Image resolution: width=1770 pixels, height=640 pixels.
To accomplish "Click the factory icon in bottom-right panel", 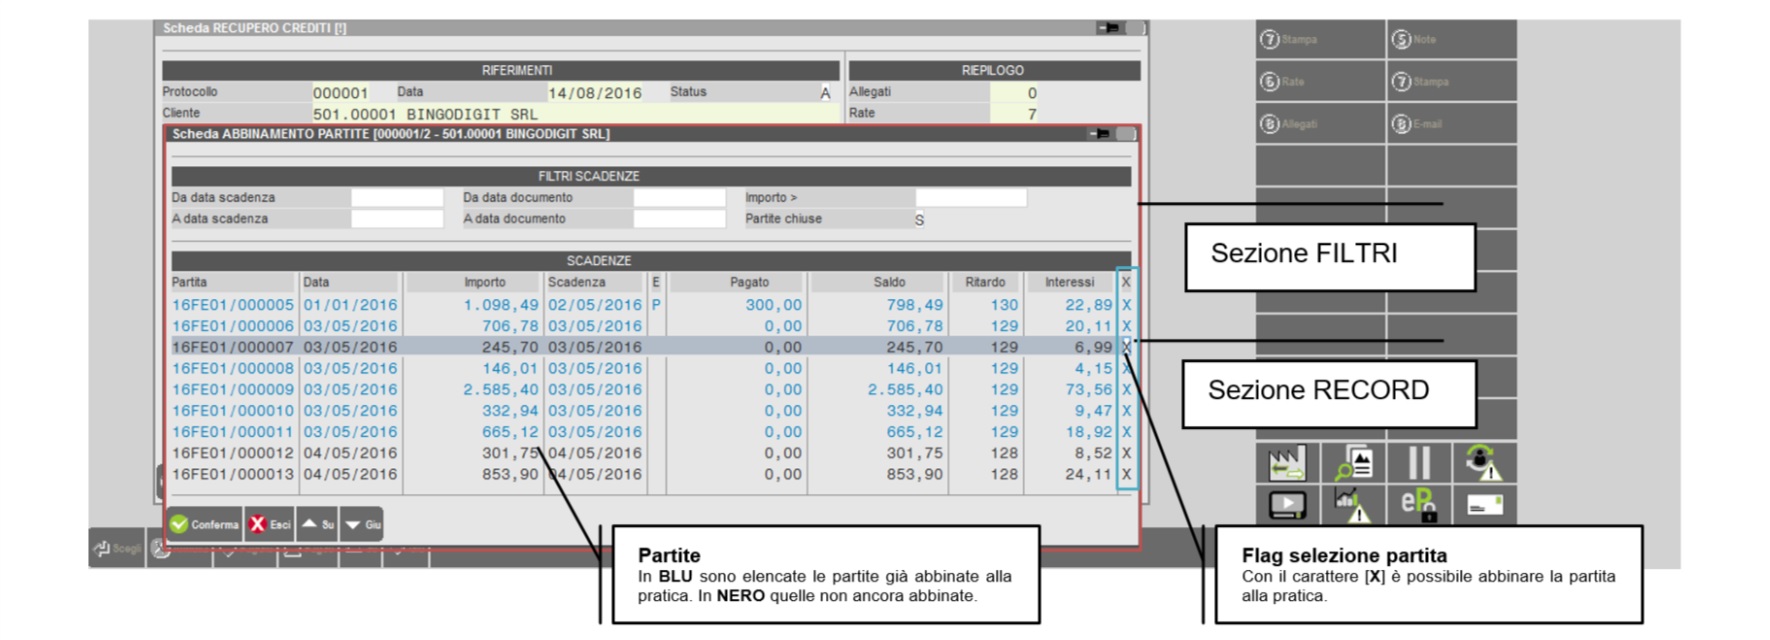I will (1287, 463).
